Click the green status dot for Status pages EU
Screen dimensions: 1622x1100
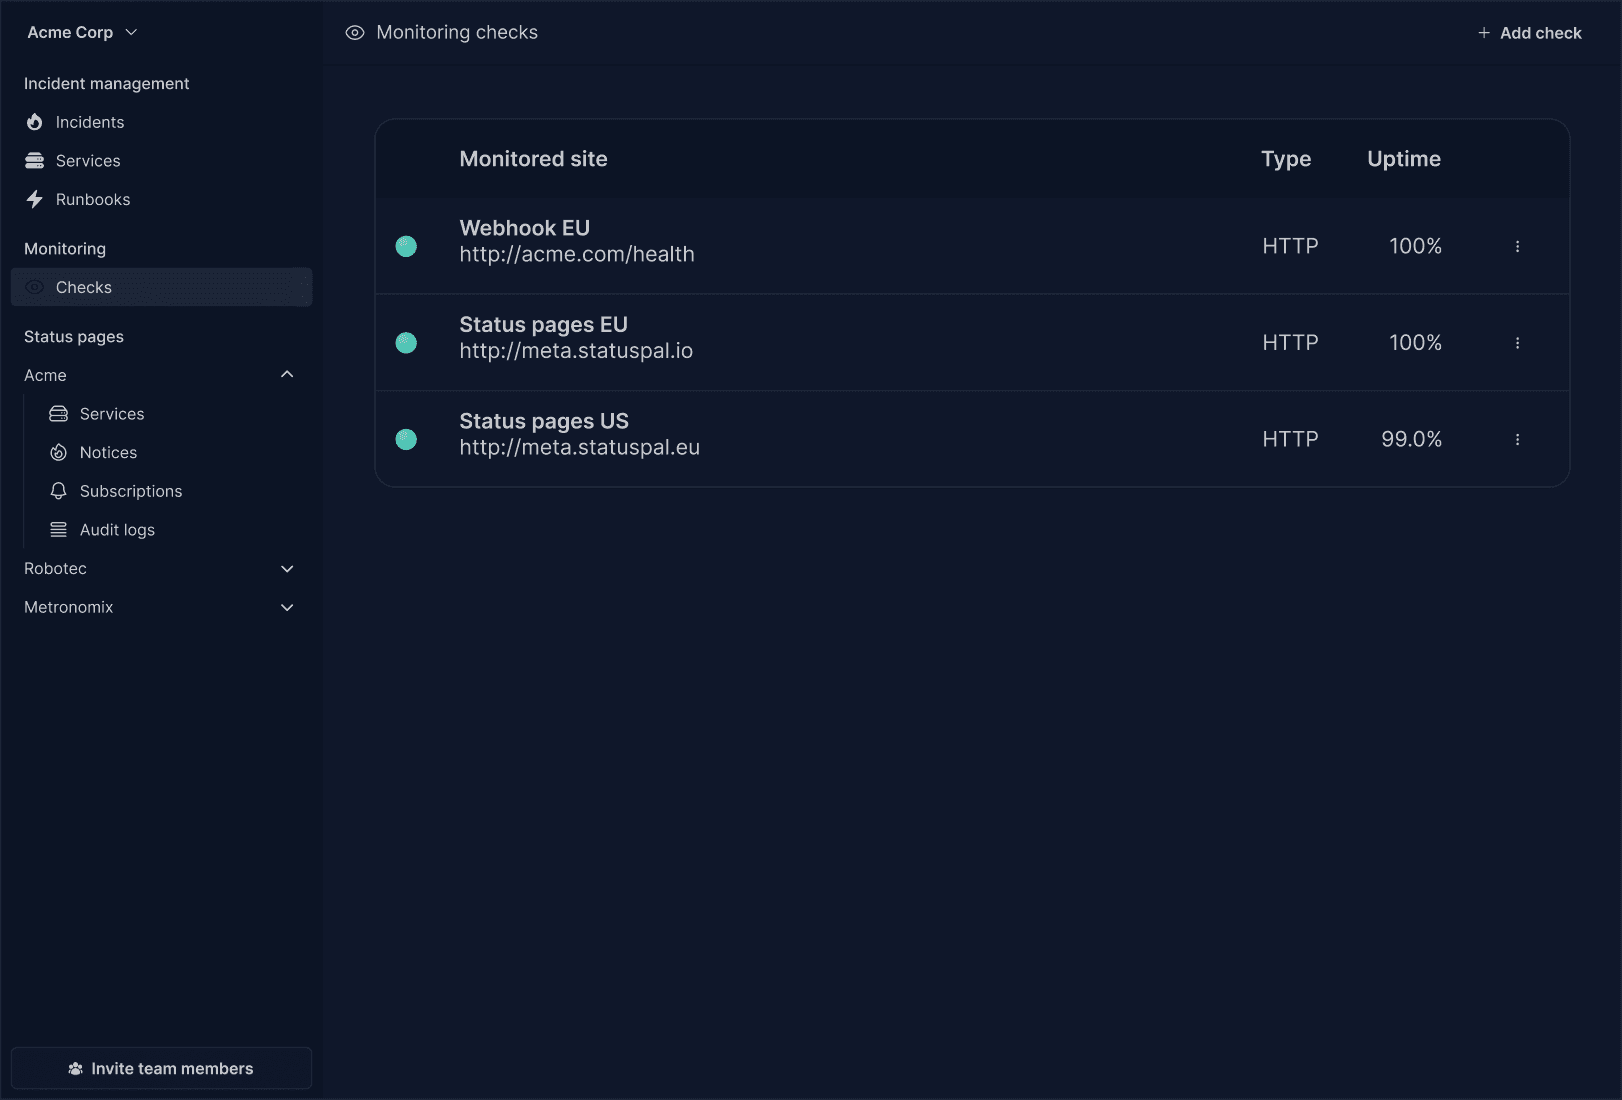click(x=406, y=343)
